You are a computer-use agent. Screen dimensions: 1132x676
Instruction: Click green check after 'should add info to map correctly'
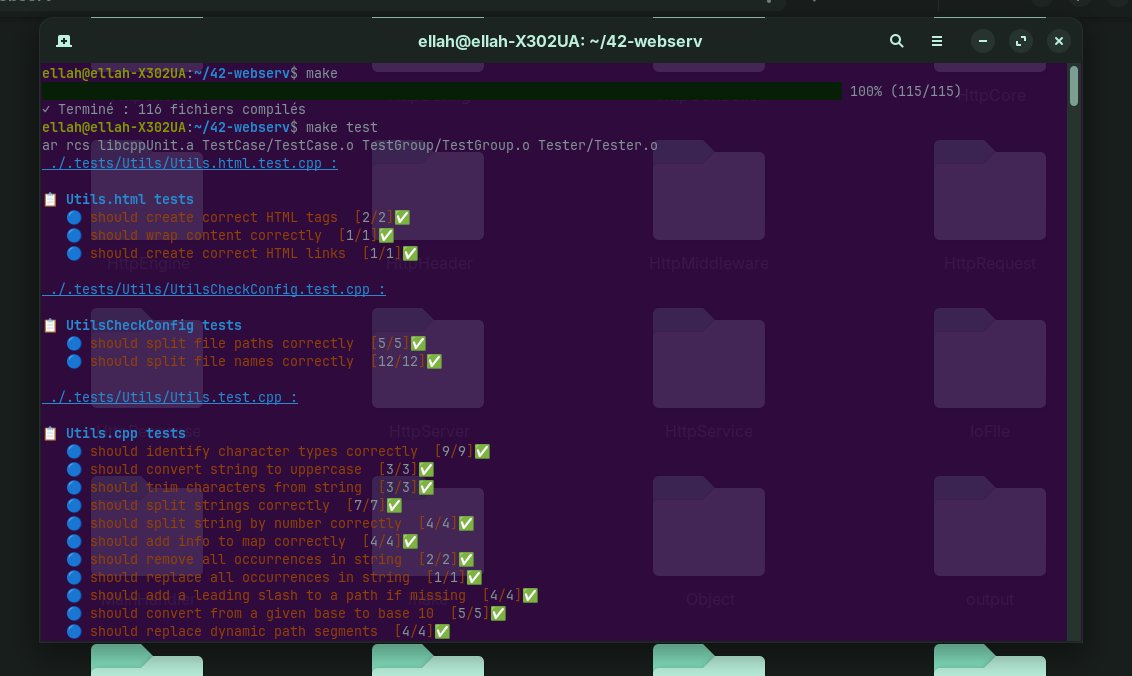[x=410, y=542]
